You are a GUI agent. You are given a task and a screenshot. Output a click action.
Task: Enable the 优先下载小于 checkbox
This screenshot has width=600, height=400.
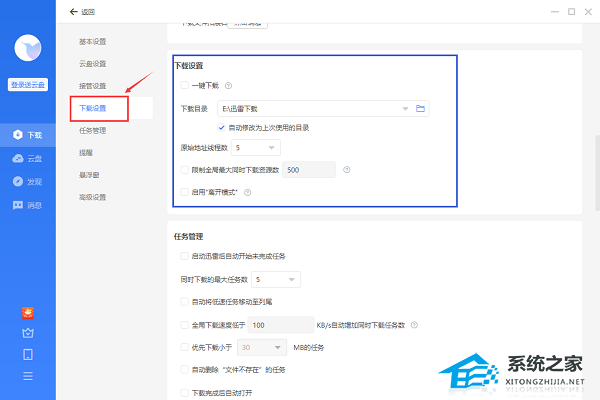tap(184, 347)
